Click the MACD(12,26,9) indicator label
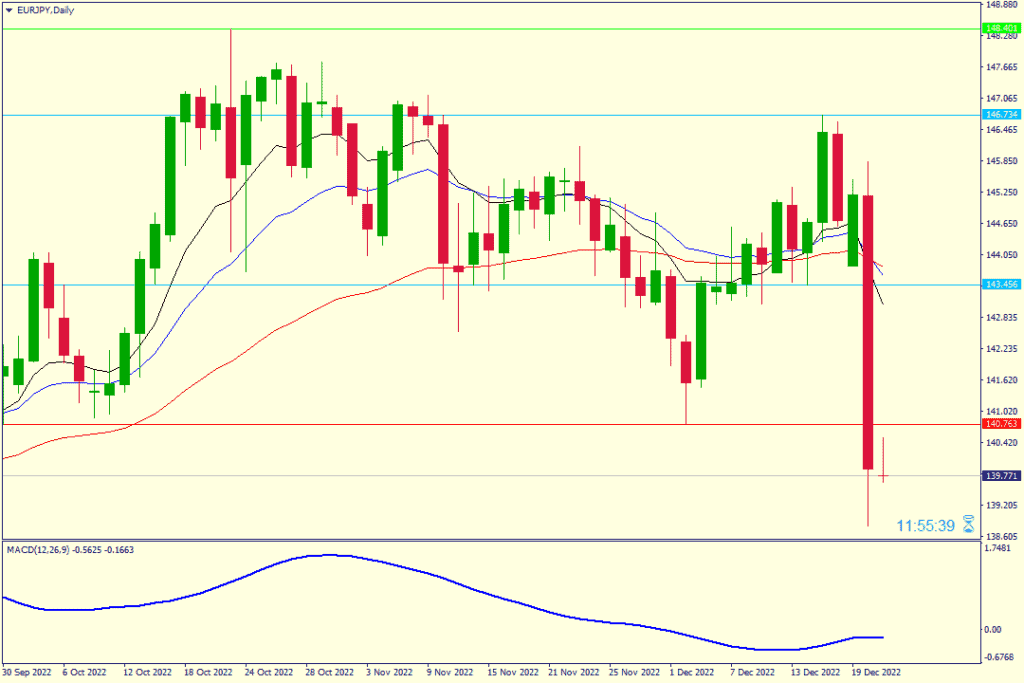1024x683 pixels. click(x=70, y=549)
